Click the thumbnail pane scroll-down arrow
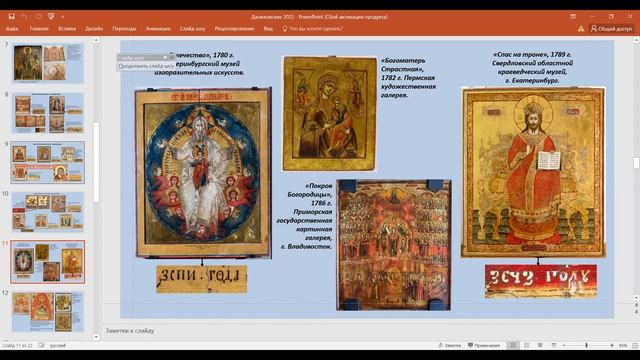The width and height of the screenshot is (640, 360). (x=96, y=337)
